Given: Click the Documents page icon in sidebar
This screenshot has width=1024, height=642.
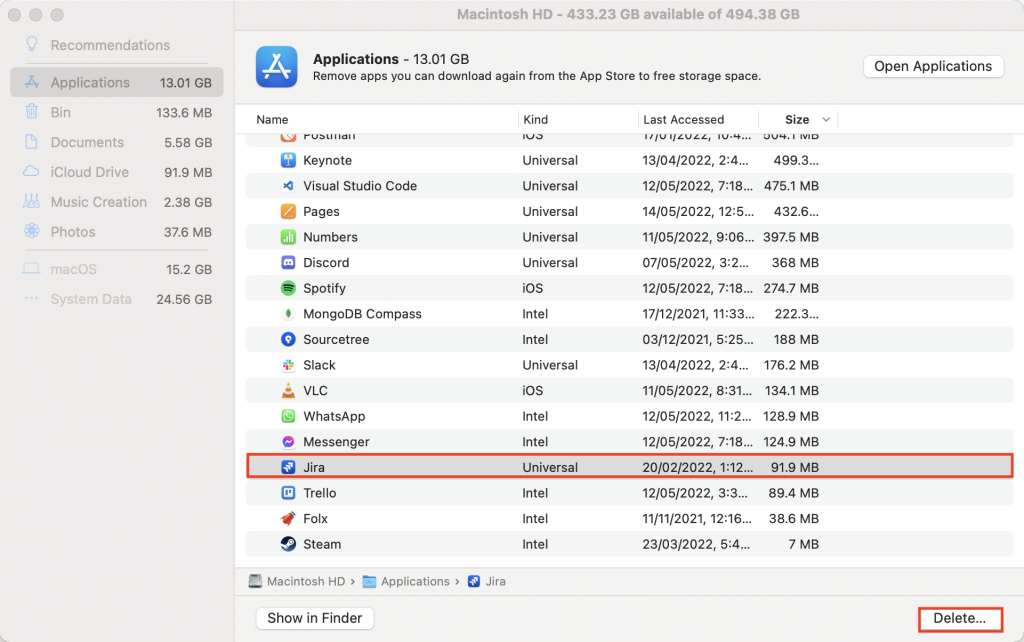Looking at the screenshot, I should (x=31, y=142).
